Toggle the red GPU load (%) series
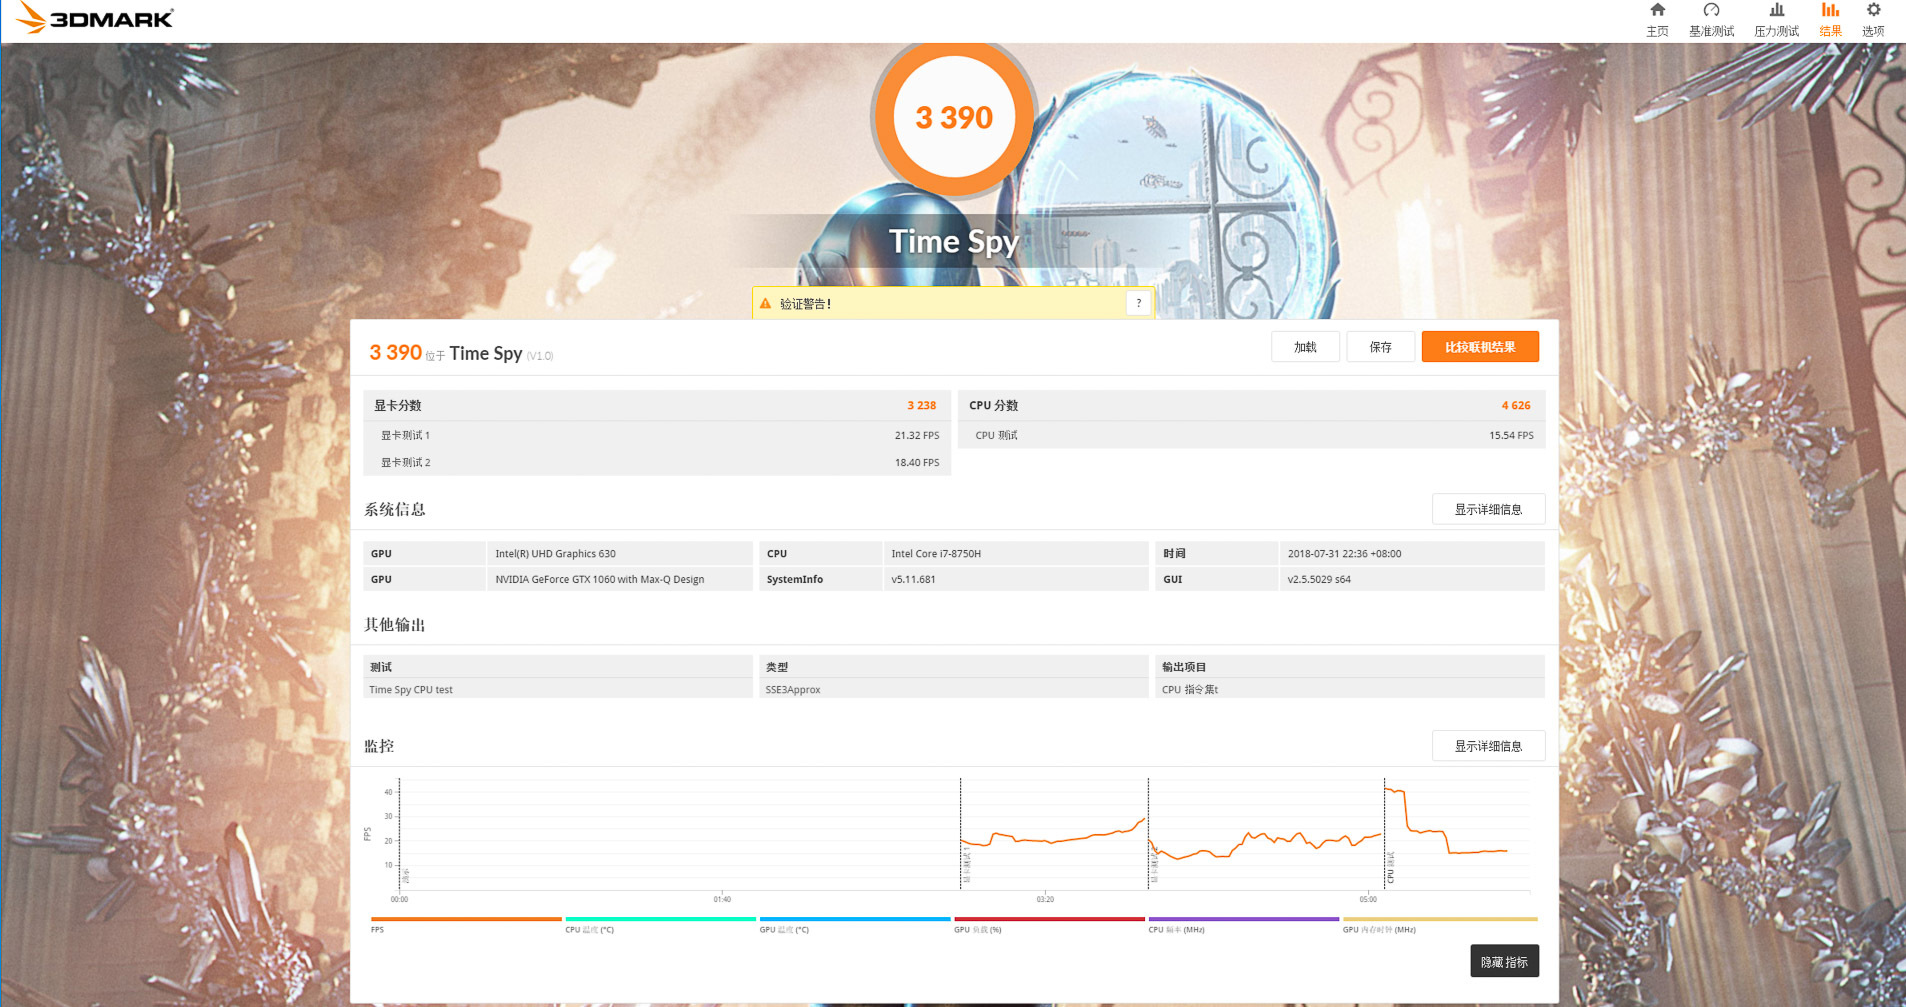This screenshot has width=1906, height=1007. tap(1049, 919)
